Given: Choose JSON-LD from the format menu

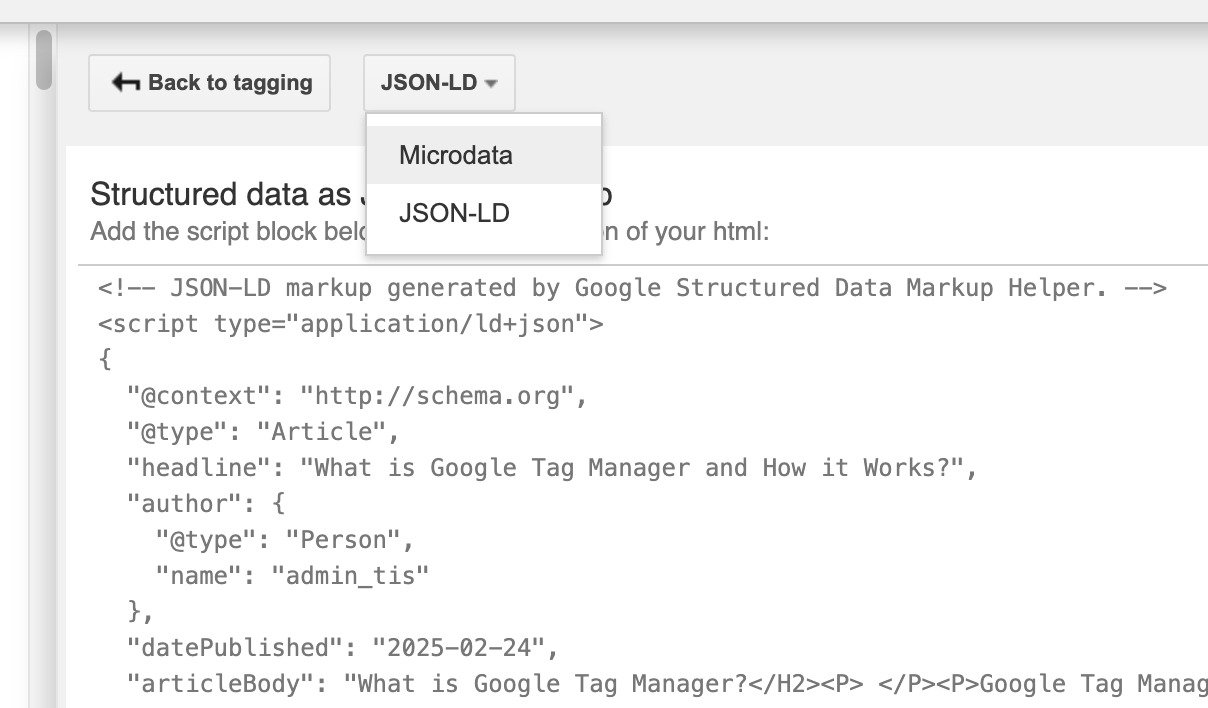Looking at the screenshot, I should [x=484, y=213].
